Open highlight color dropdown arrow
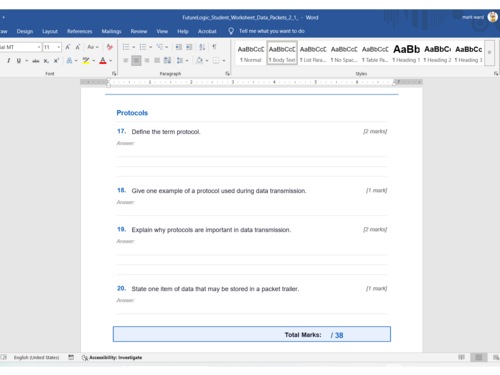This screenshot has width=500, height=375. [94, 61]
